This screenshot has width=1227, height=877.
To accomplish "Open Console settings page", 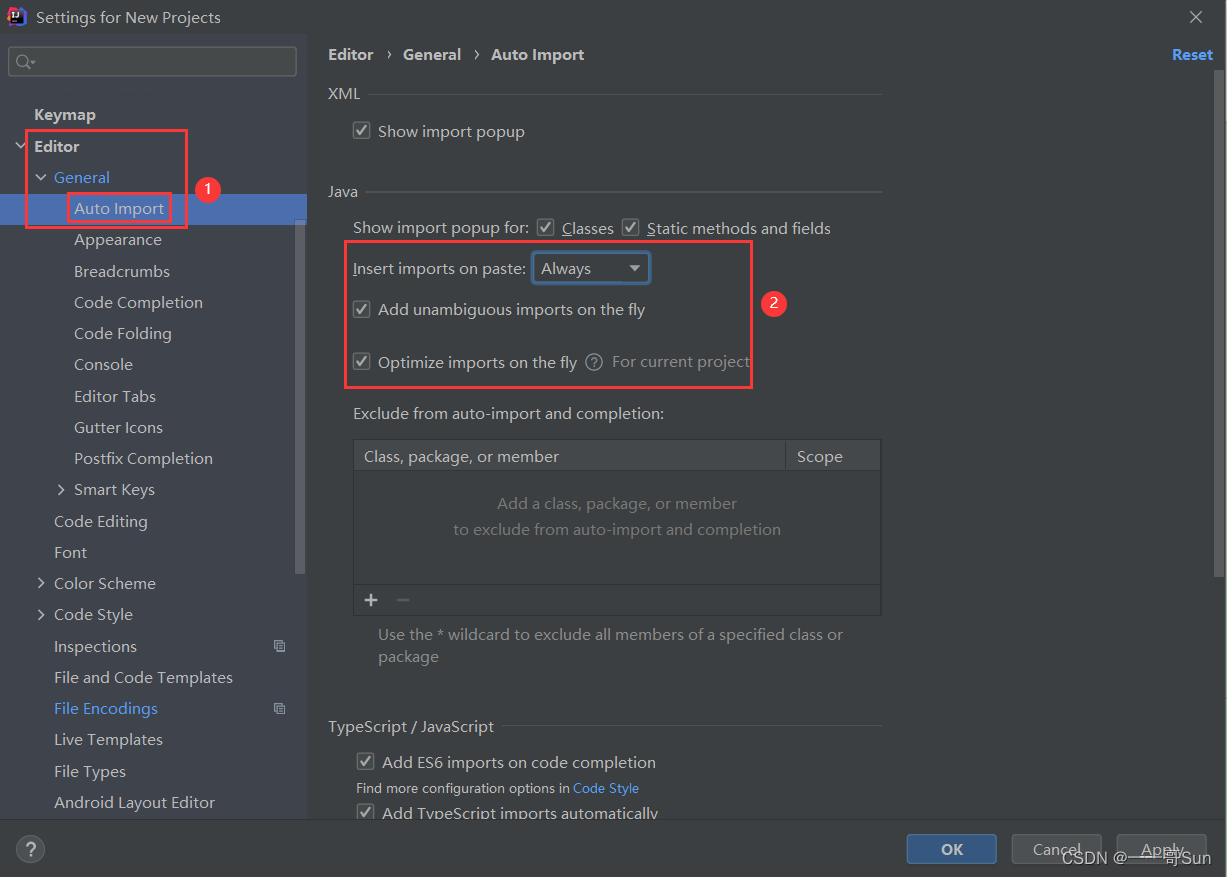I will click(x=103, y=364).
